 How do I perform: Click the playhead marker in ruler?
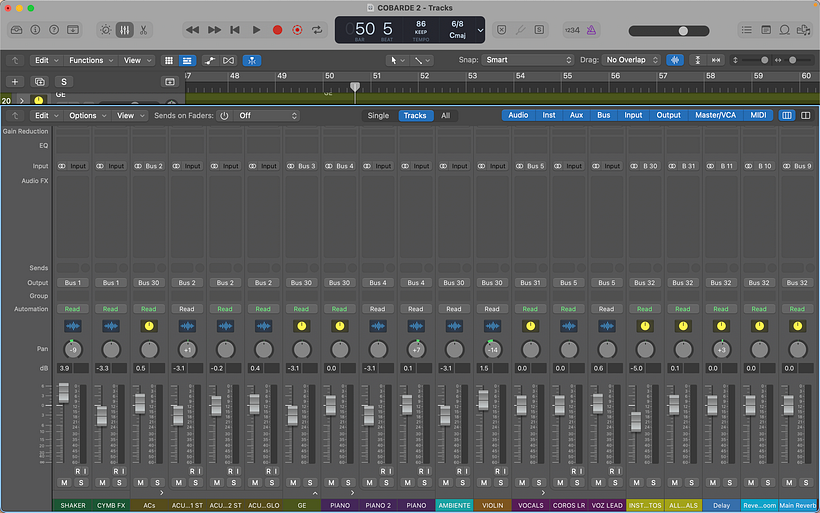pyautogui.click(x=355, y=86)
